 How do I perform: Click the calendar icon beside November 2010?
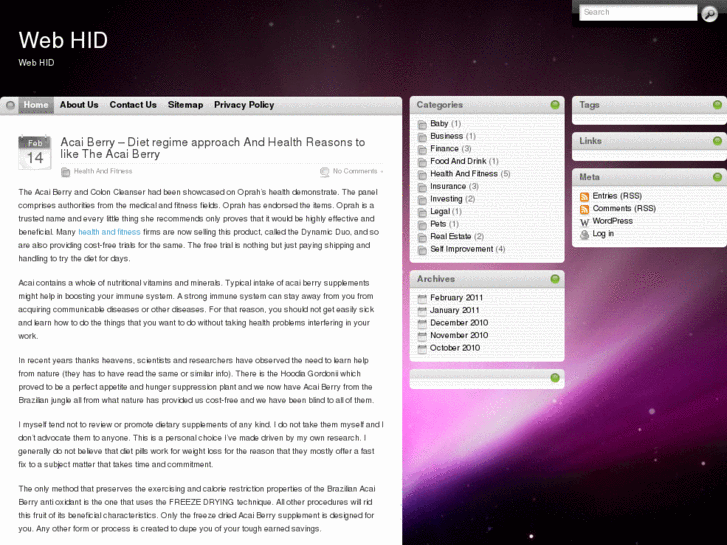422,336
